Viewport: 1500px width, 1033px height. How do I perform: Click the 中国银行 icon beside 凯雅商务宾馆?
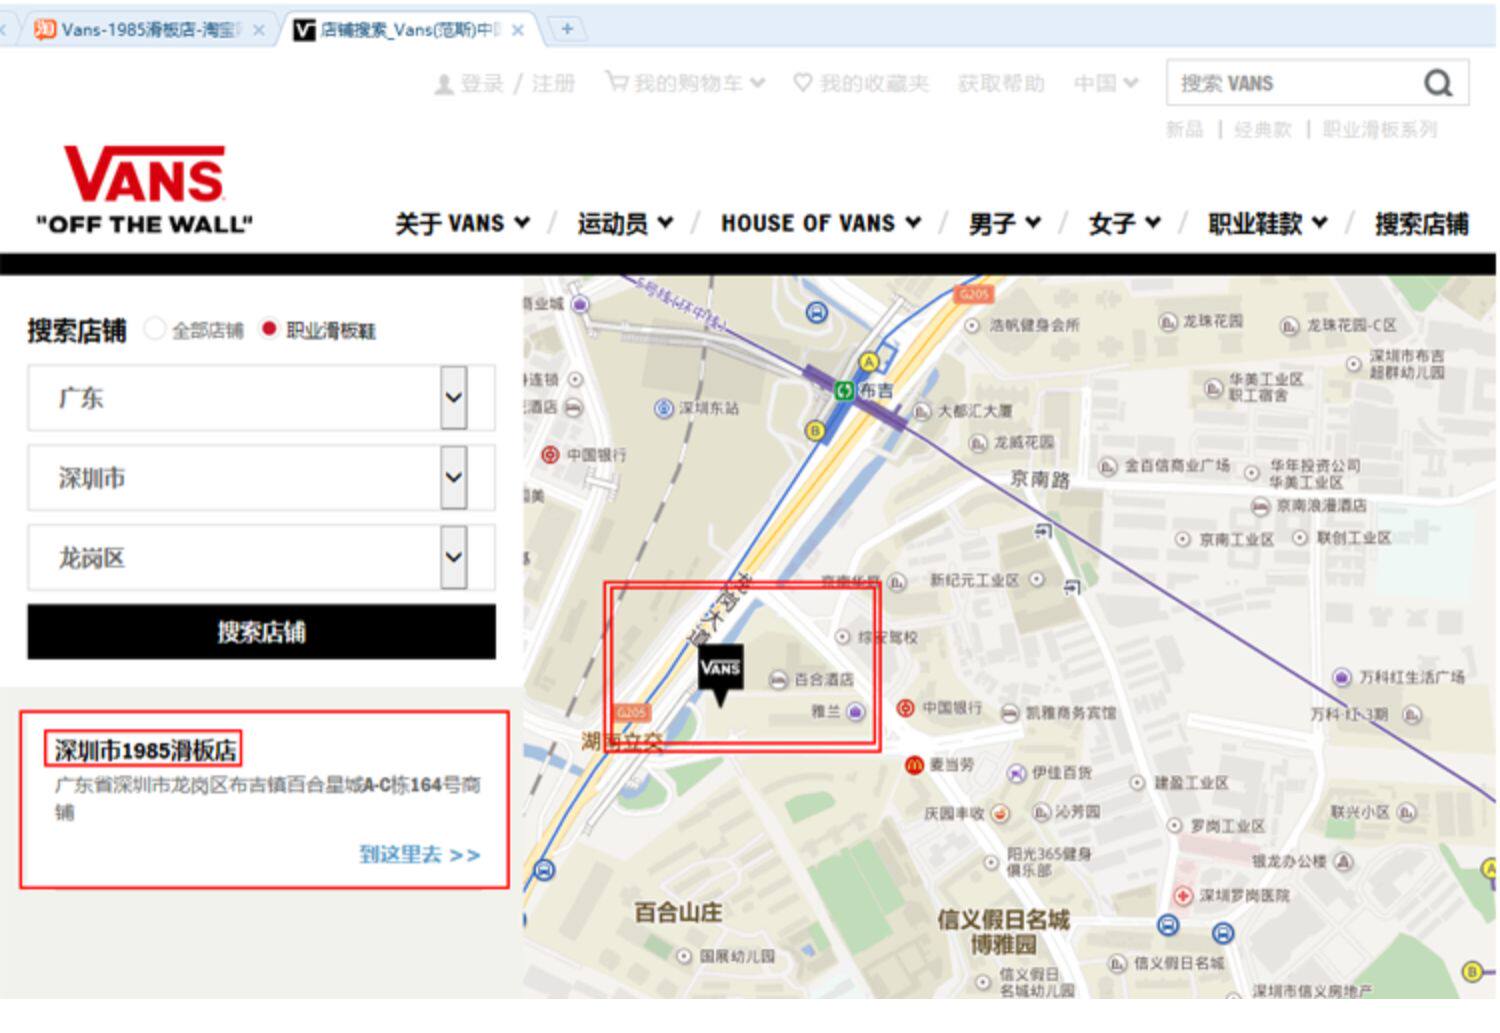click(x=905, y=708)
